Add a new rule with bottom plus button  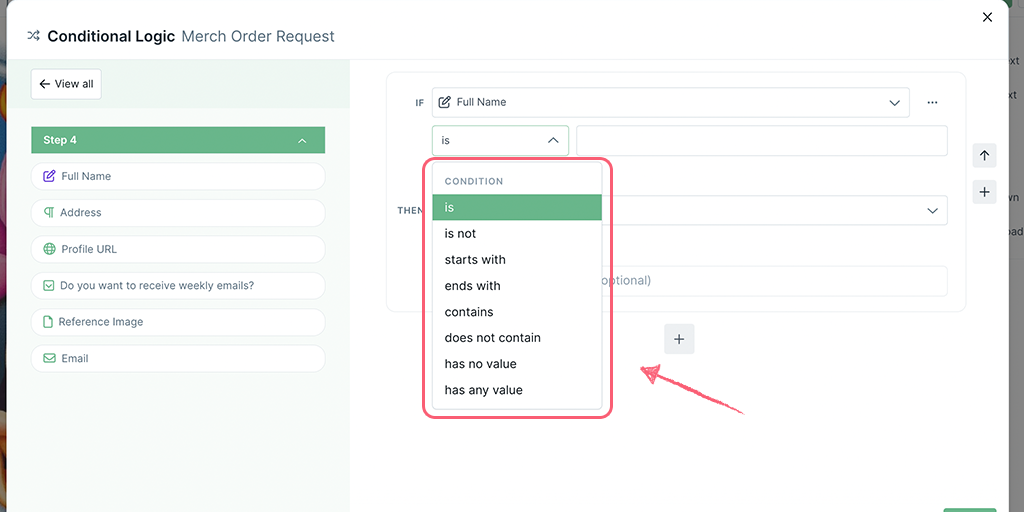(x=679, y=340)
